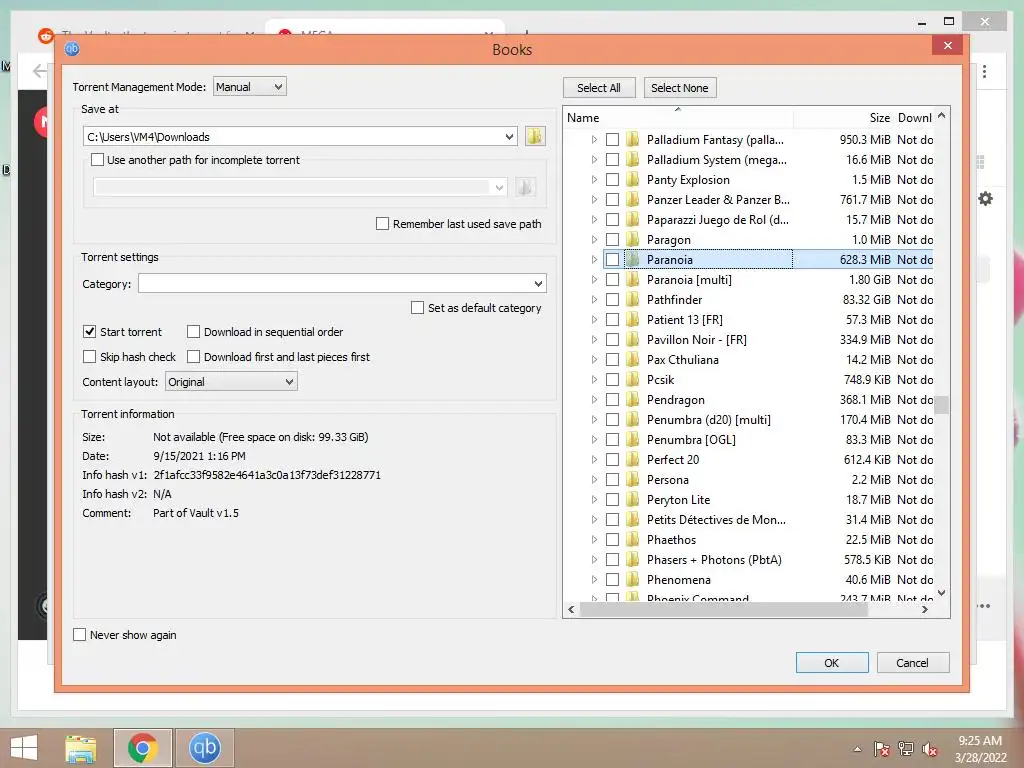Check Never show again
The height and width of the screenshot is (768, 1024).
tap(80, 635)
